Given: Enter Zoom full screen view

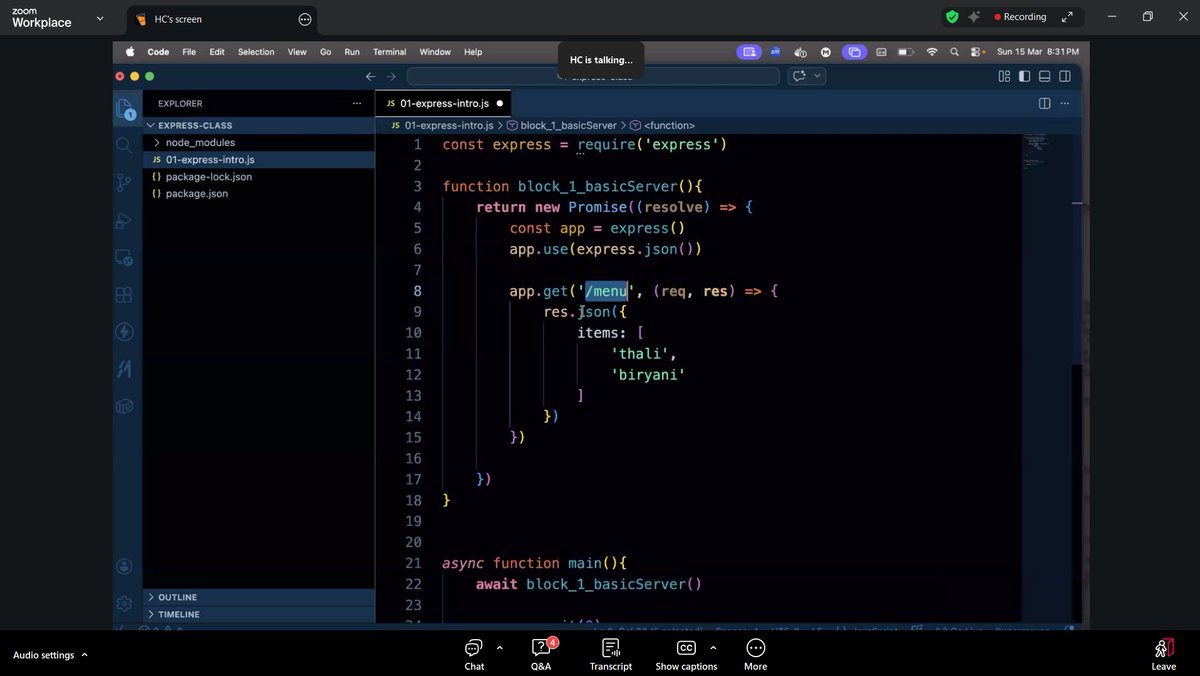Looking at the screenshot, I should point(1068,17).
